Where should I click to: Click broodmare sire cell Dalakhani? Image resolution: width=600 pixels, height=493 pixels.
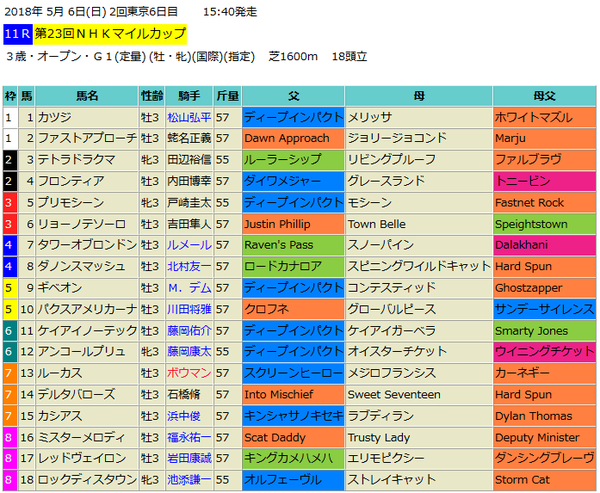545,245
